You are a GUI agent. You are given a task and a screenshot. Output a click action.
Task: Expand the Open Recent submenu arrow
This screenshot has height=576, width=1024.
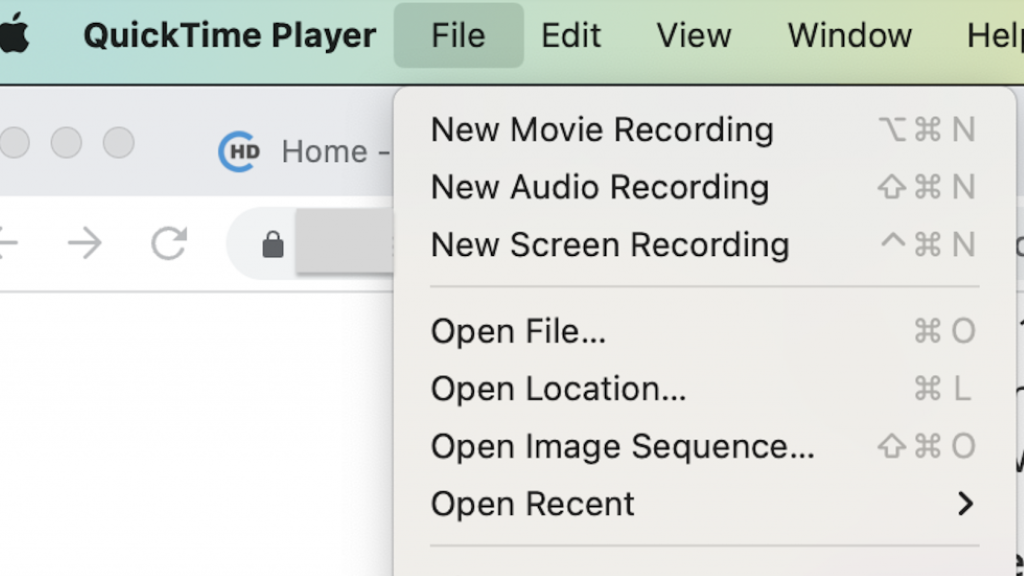(965, 504)
